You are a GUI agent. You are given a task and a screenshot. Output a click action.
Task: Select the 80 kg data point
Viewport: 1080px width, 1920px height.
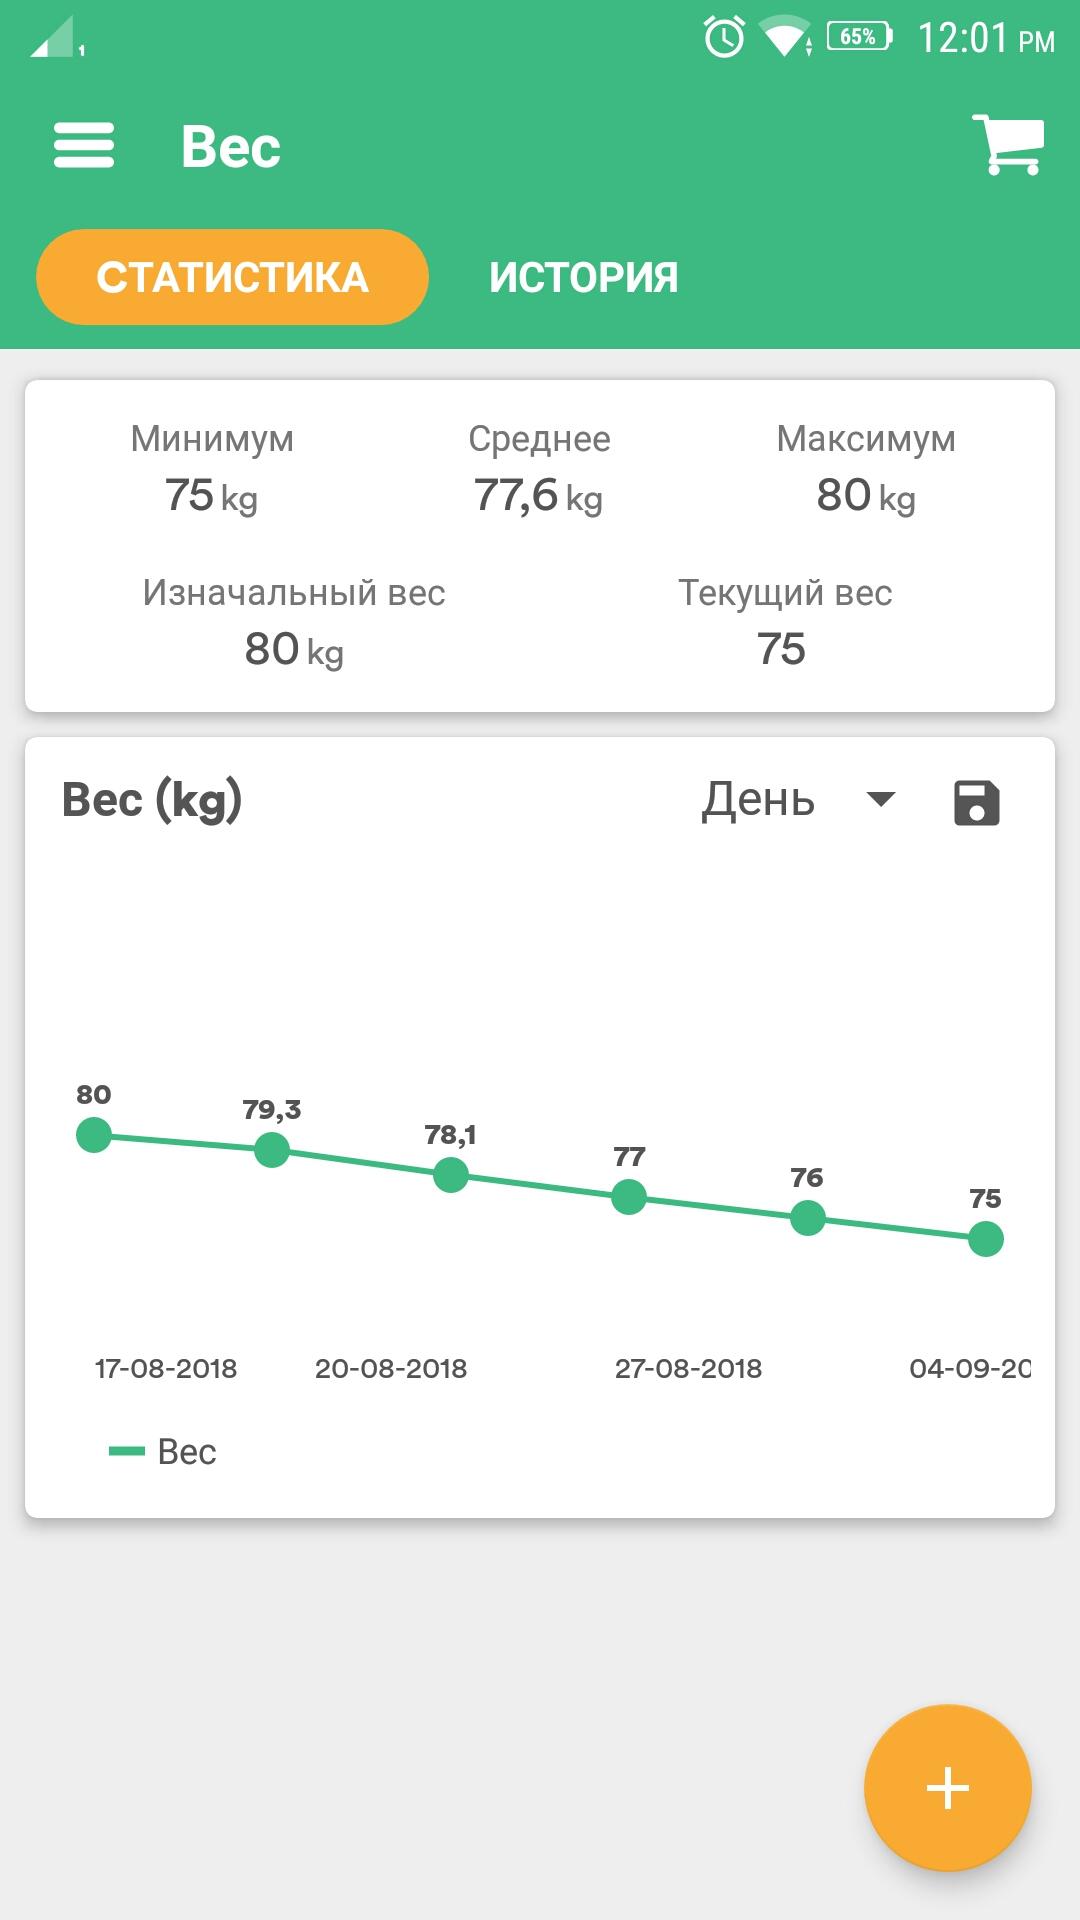(94, 1135)
